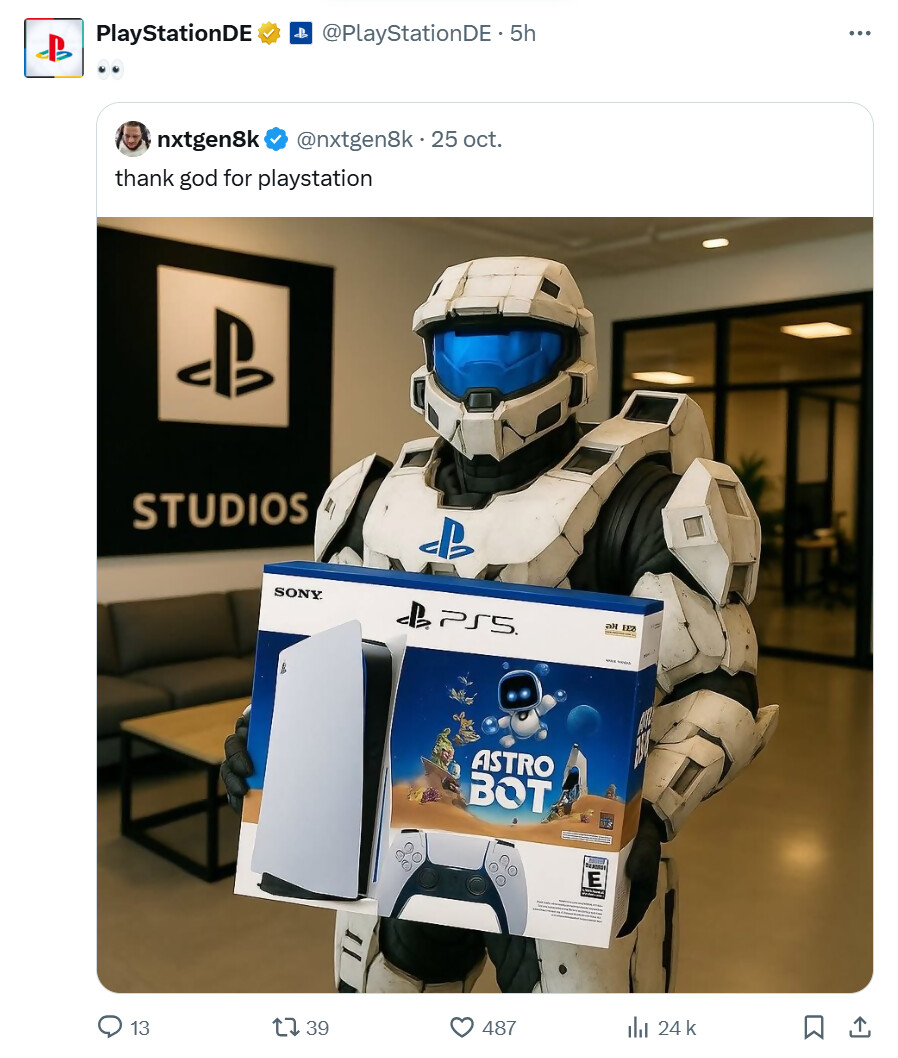Screen dimensions: 898x1058
Task: Click the share upload arrow icon
Action: (x=859, y=1027)
